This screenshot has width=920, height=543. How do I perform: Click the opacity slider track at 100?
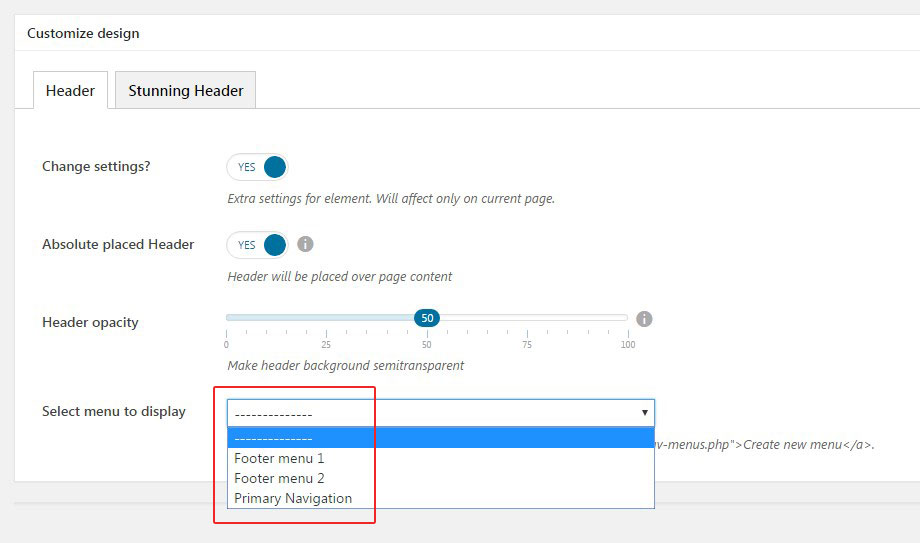pos(627,318)
